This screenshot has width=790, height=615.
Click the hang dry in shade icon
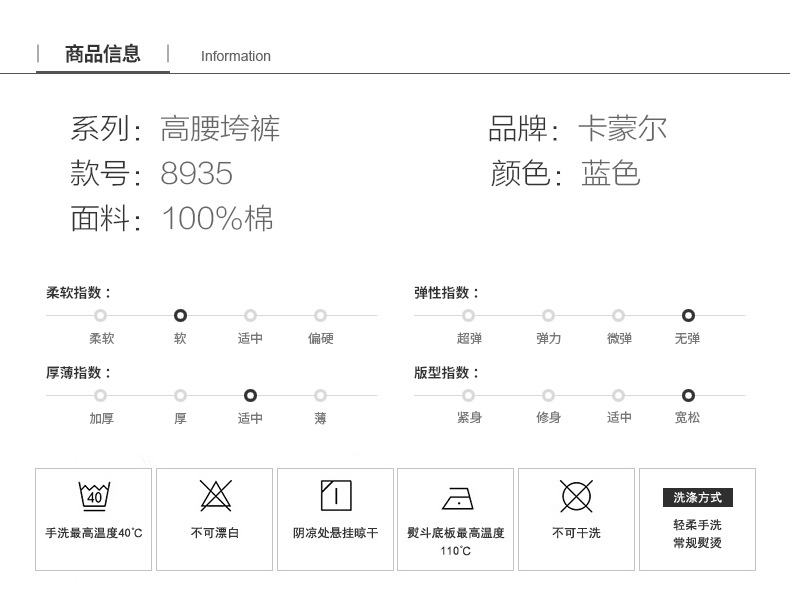pyautogui.click(x=336, y=495)
